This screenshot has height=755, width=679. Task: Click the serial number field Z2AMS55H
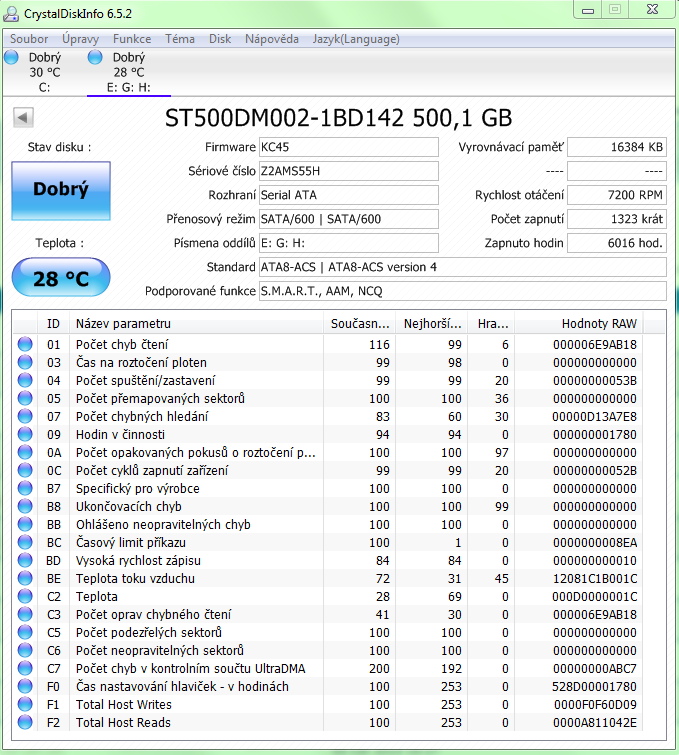[x=349, y=171]
